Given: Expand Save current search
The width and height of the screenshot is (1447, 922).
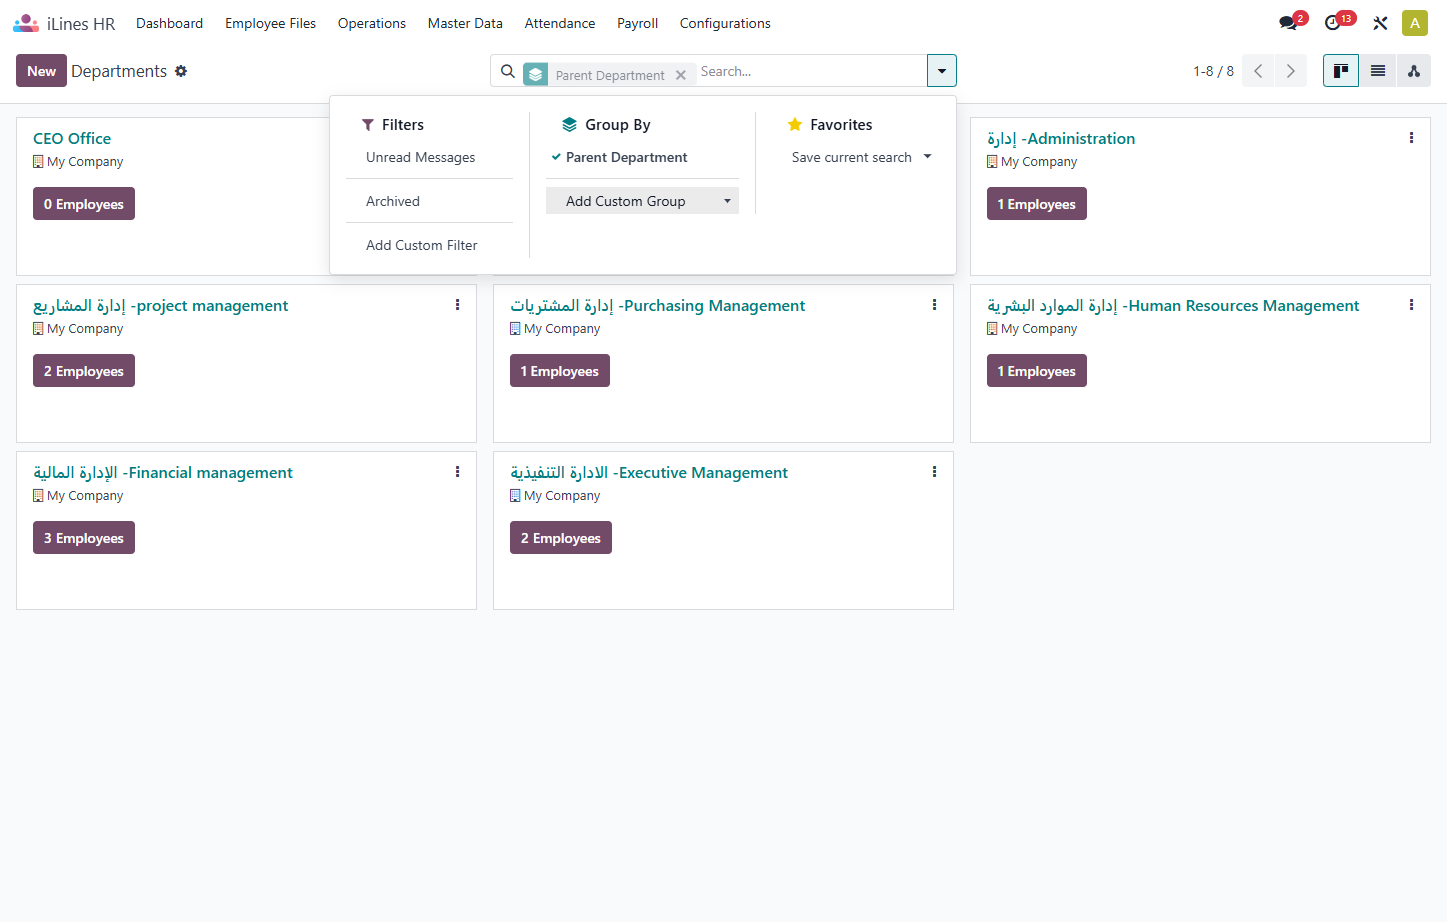Looking at the screenshot, I should tap(861, 157).
